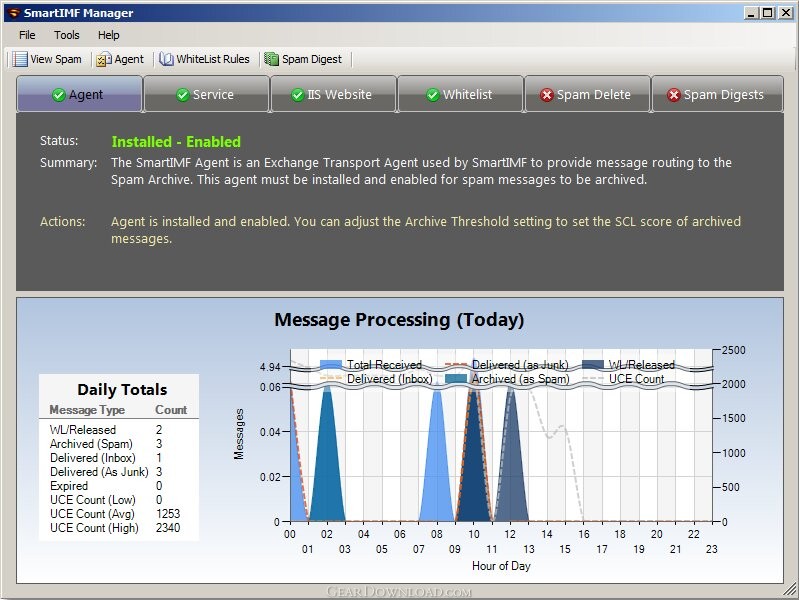This screenshot has width=799, height=600.
Task: Switch to the Spam Digests tab
Action: pos(717,94)
